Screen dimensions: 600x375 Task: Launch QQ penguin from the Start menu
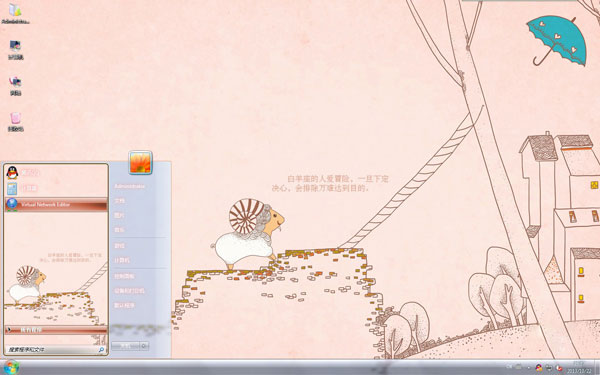(12, 173)
